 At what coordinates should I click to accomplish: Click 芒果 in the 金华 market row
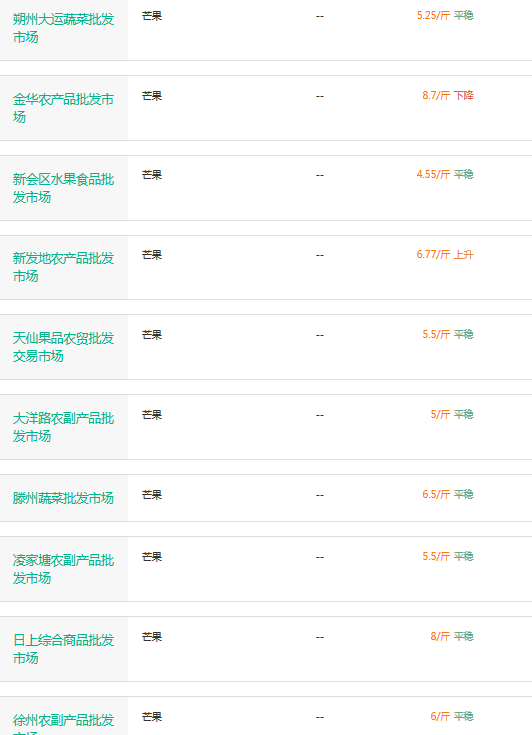point(152,96)
